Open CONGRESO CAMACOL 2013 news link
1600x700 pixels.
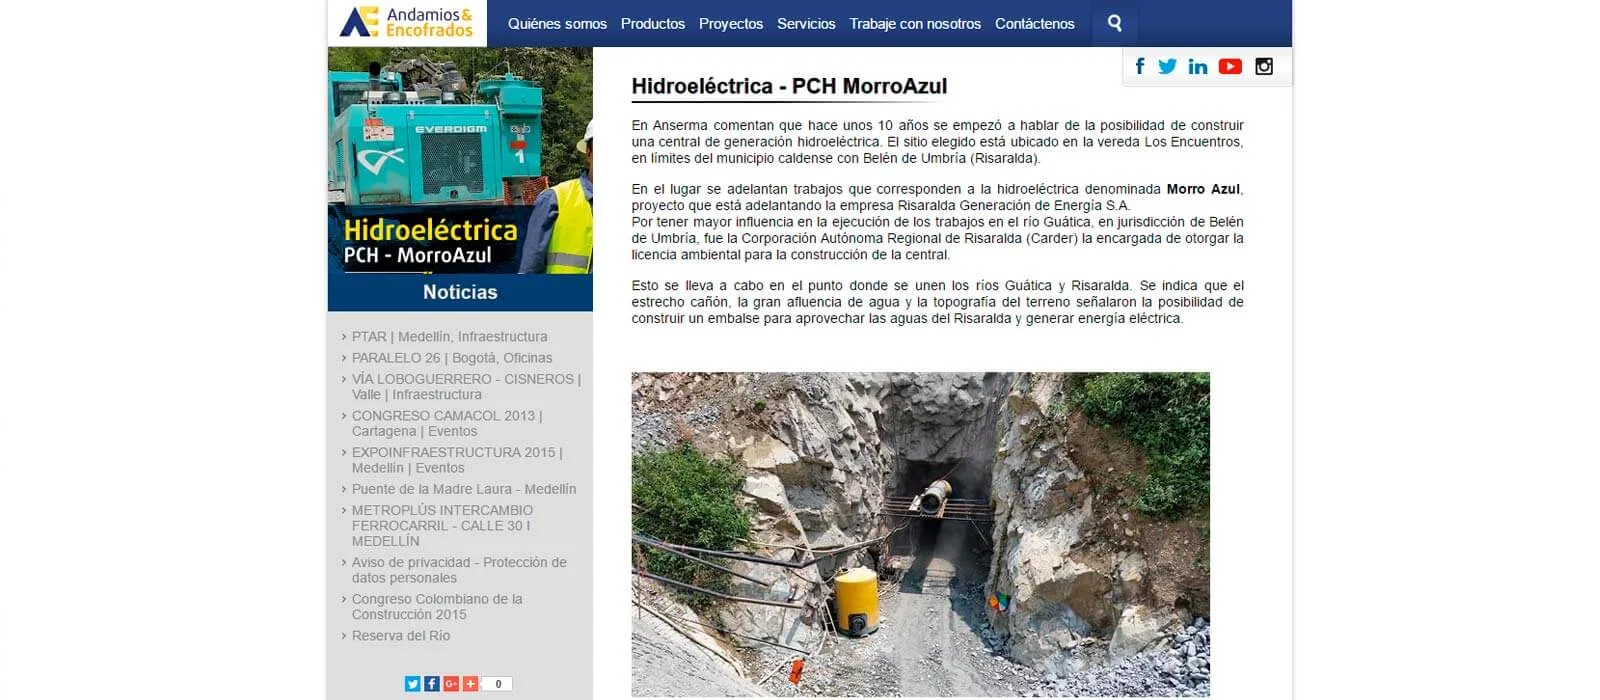[447, 424]
